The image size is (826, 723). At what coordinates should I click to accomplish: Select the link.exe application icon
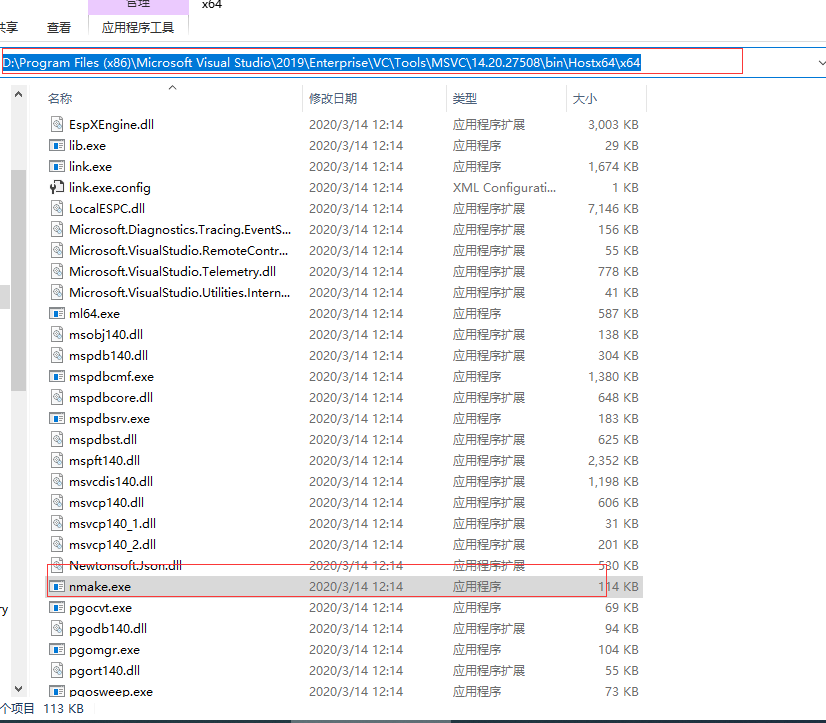(x=55, y=166)
